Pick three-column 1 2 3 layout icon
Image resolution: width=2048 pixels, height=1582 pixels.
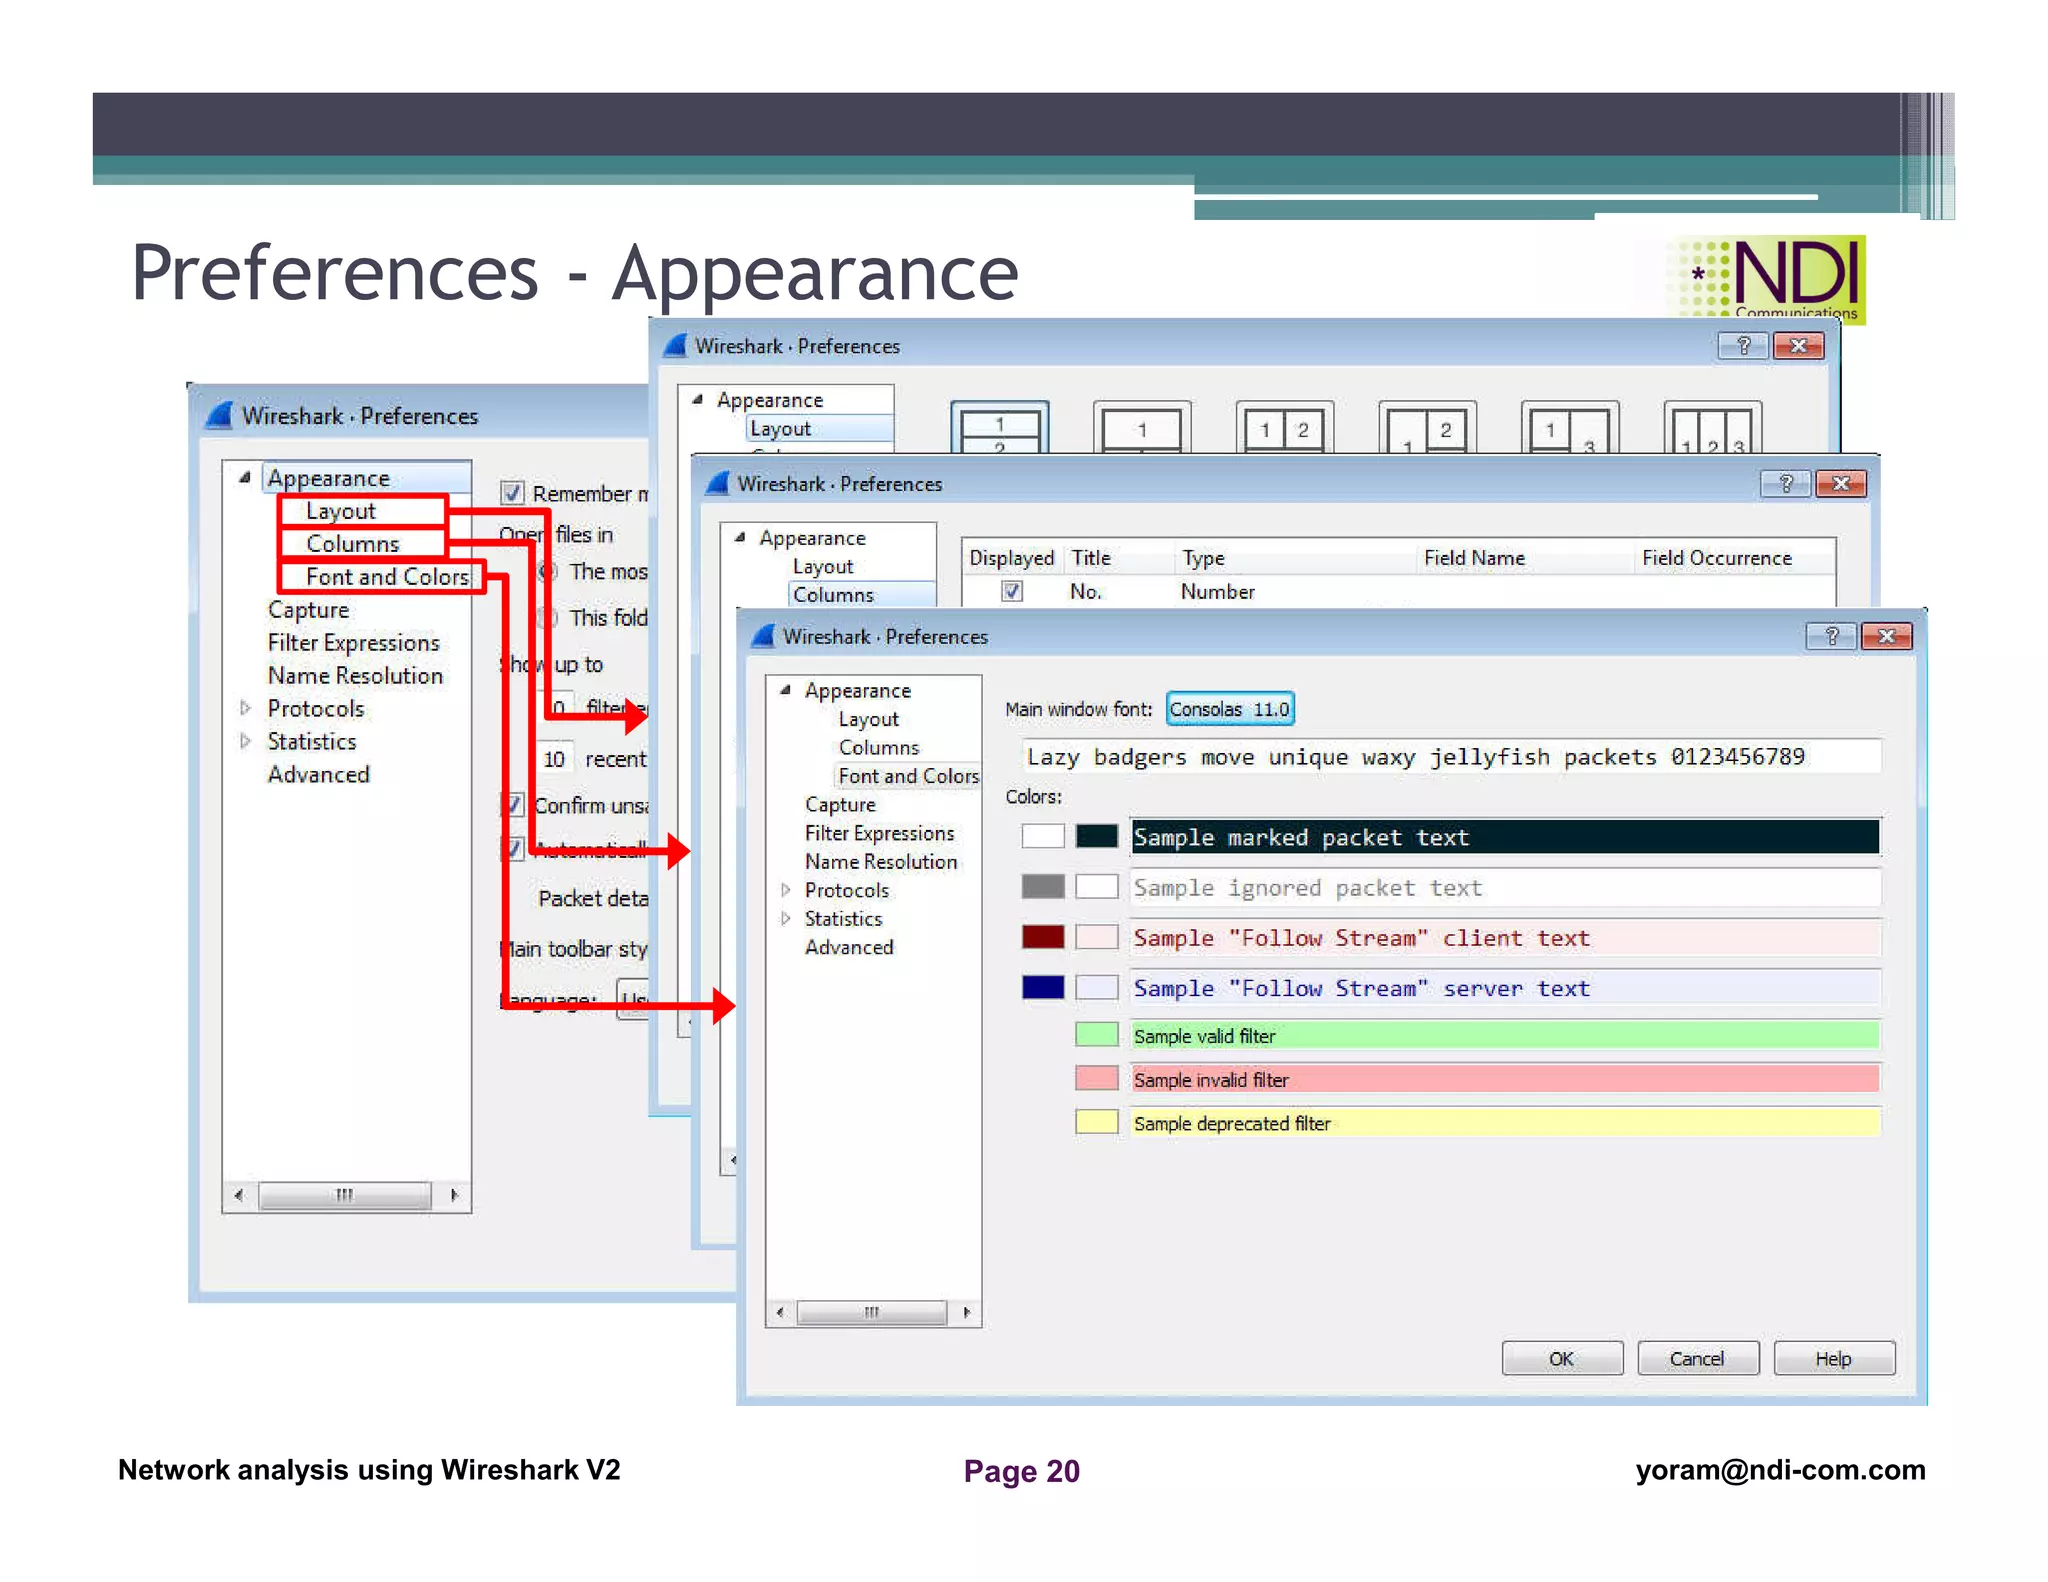[1712, 428]
